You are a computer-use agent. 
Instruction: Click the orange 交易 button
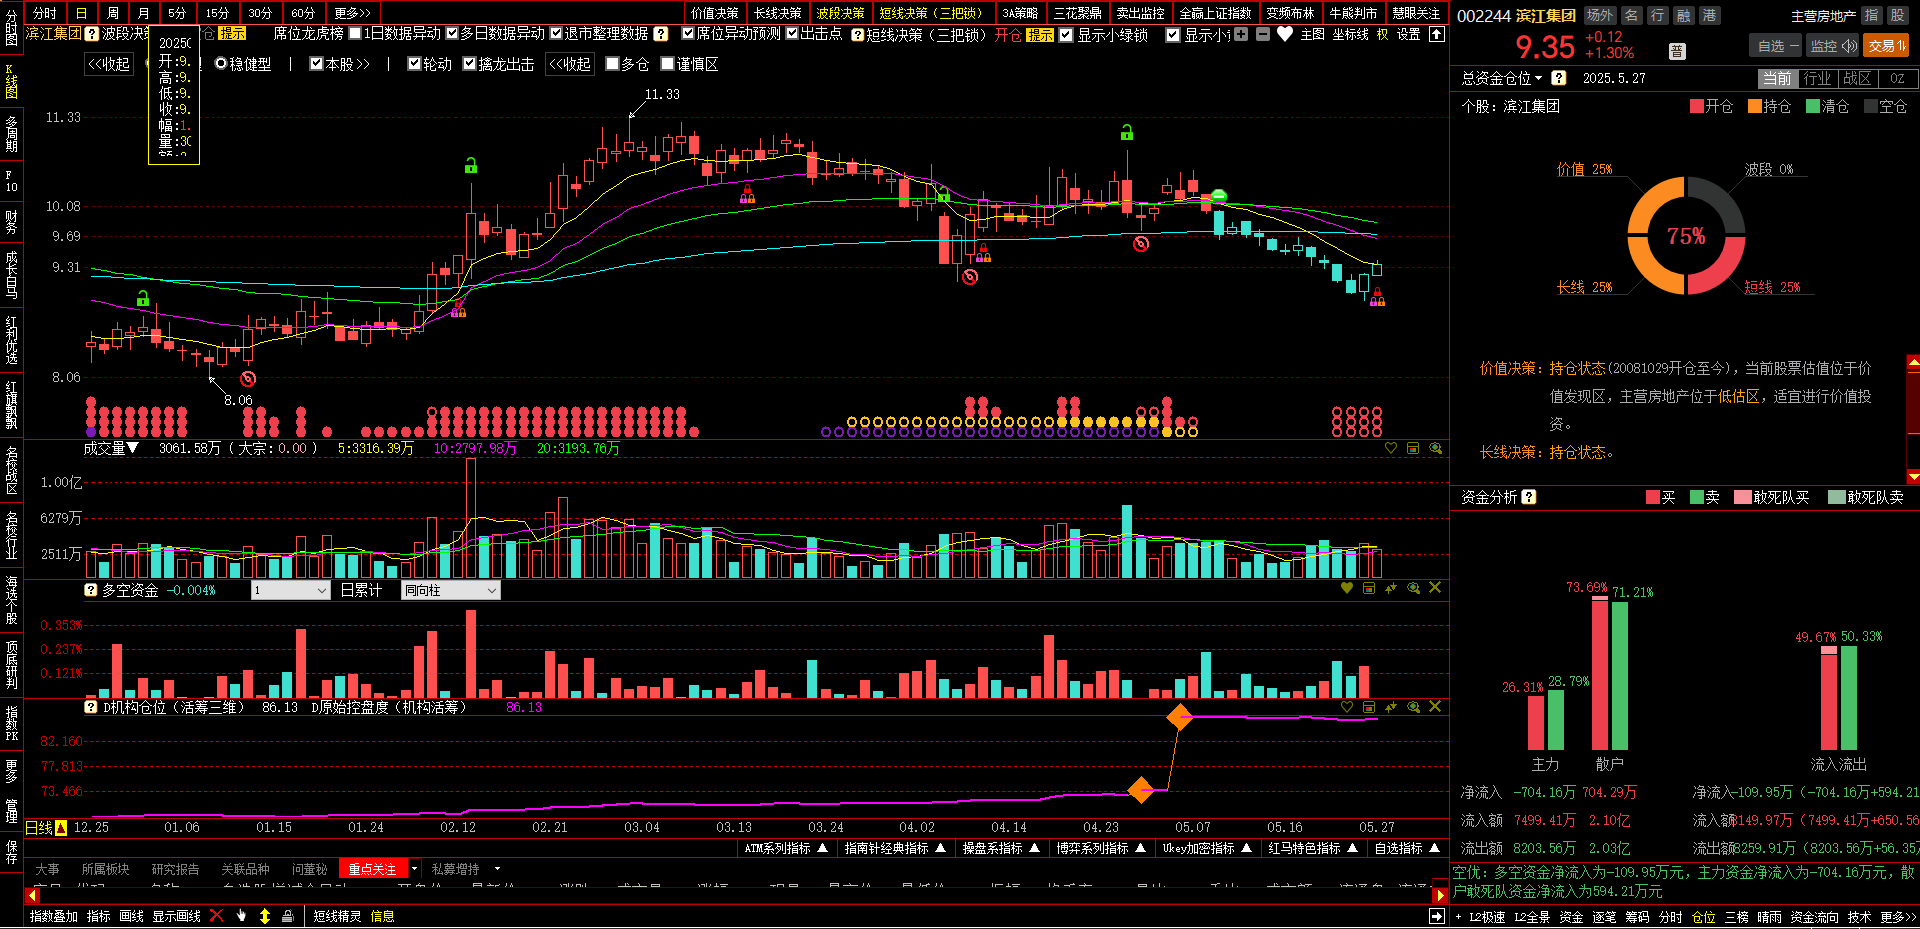click(x=1886, y=46)
